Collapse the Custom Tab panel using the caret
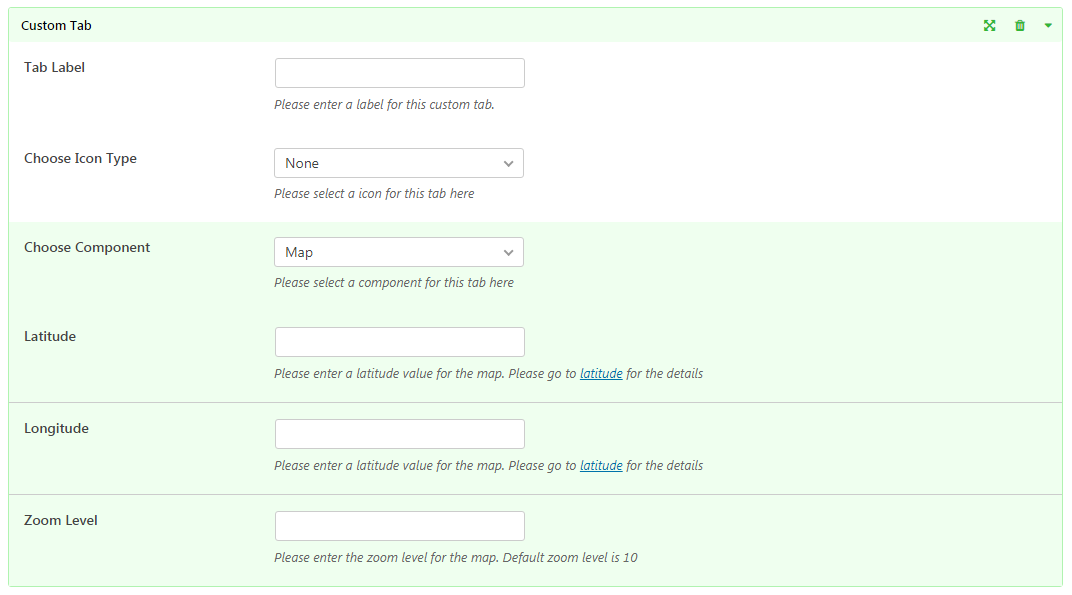This screenshot has width=1072, height=595. point(1048,25)
